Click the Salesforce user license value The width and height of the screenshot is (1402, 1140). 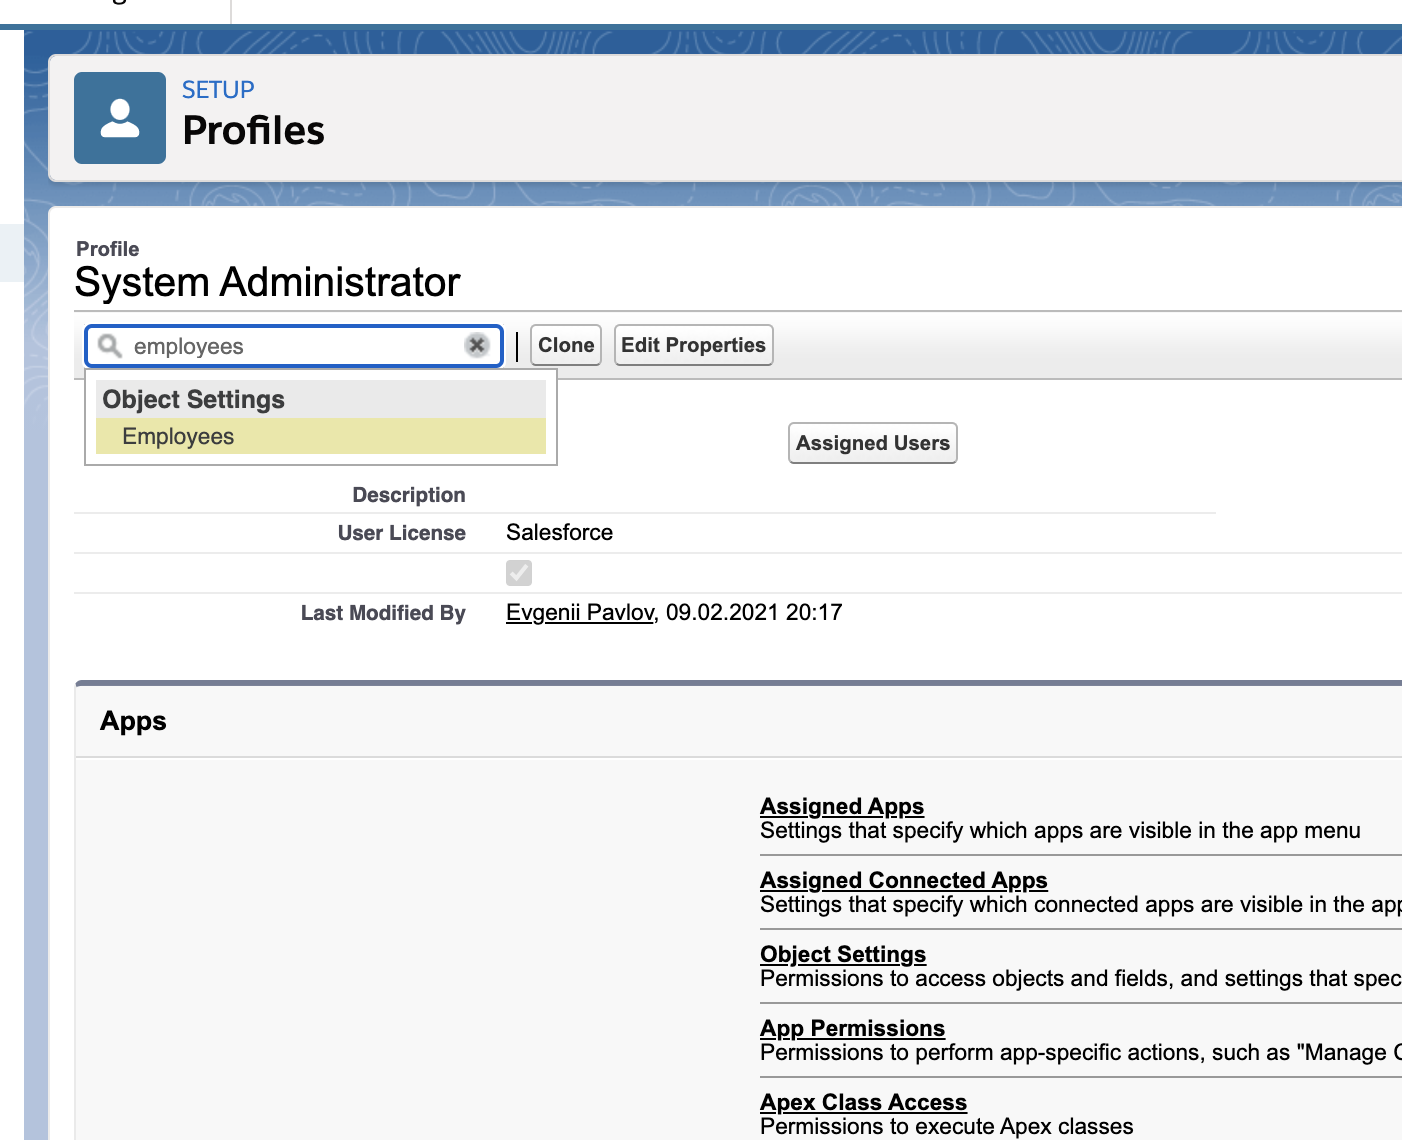(x=559, y=533)
